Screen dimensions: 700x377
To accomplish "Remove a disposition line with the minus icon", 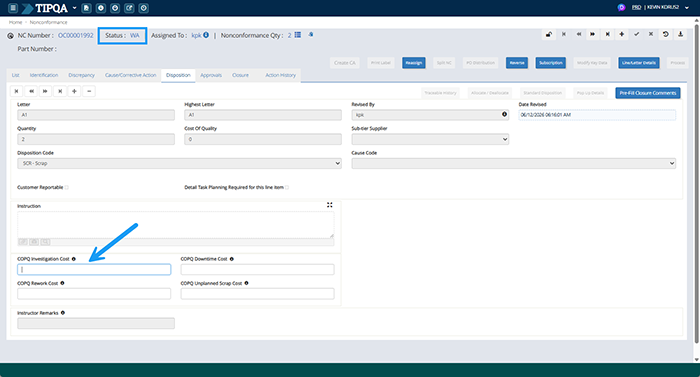I will point(89,91).
